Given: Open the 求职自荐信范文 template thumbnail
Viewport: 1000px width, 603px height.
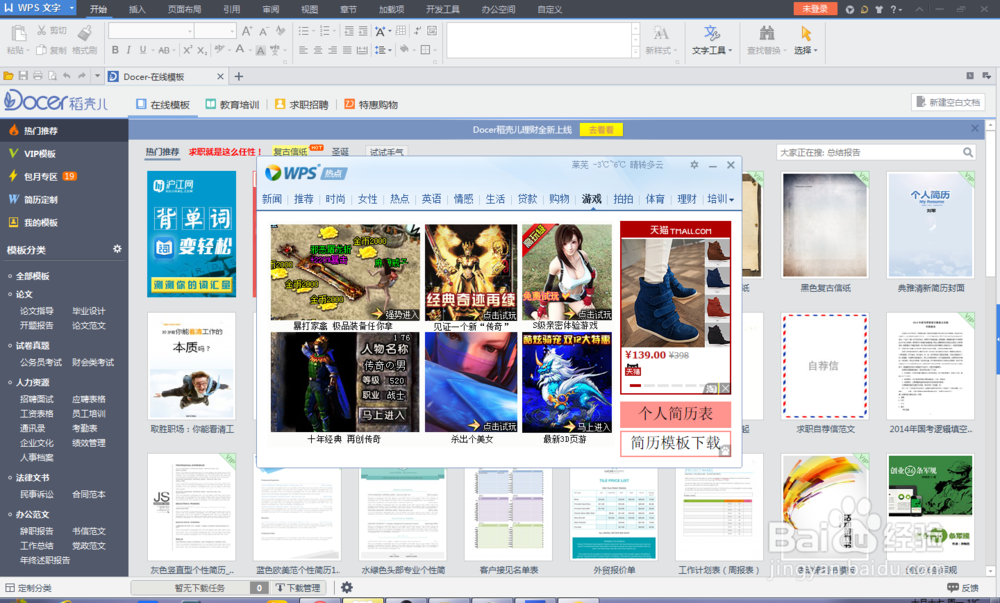Looking at the screenshot, I should pos(825,365).
